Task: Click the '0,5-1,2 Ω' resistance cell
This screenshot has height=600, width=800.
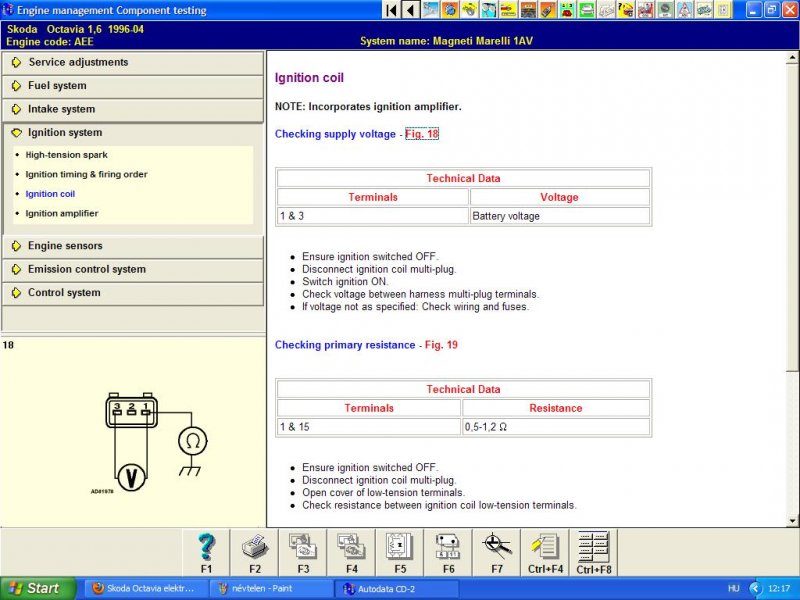Action: [556, 427]
